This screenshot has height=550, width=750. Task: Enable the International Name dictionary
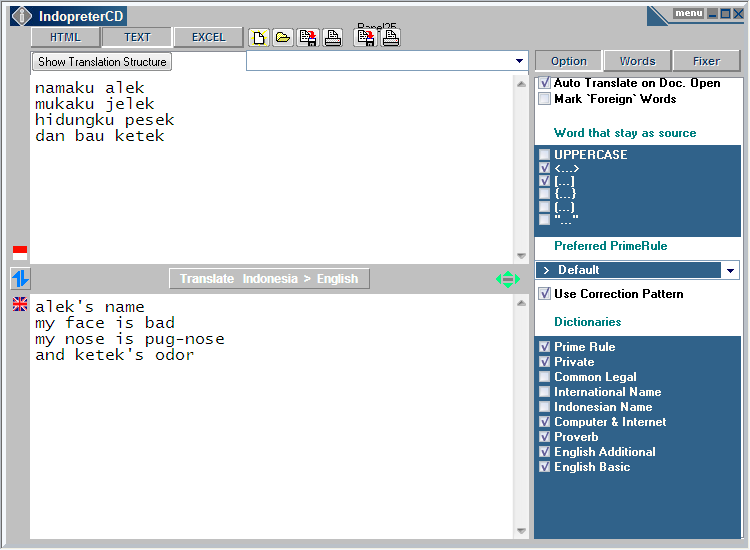pos(544,392)
